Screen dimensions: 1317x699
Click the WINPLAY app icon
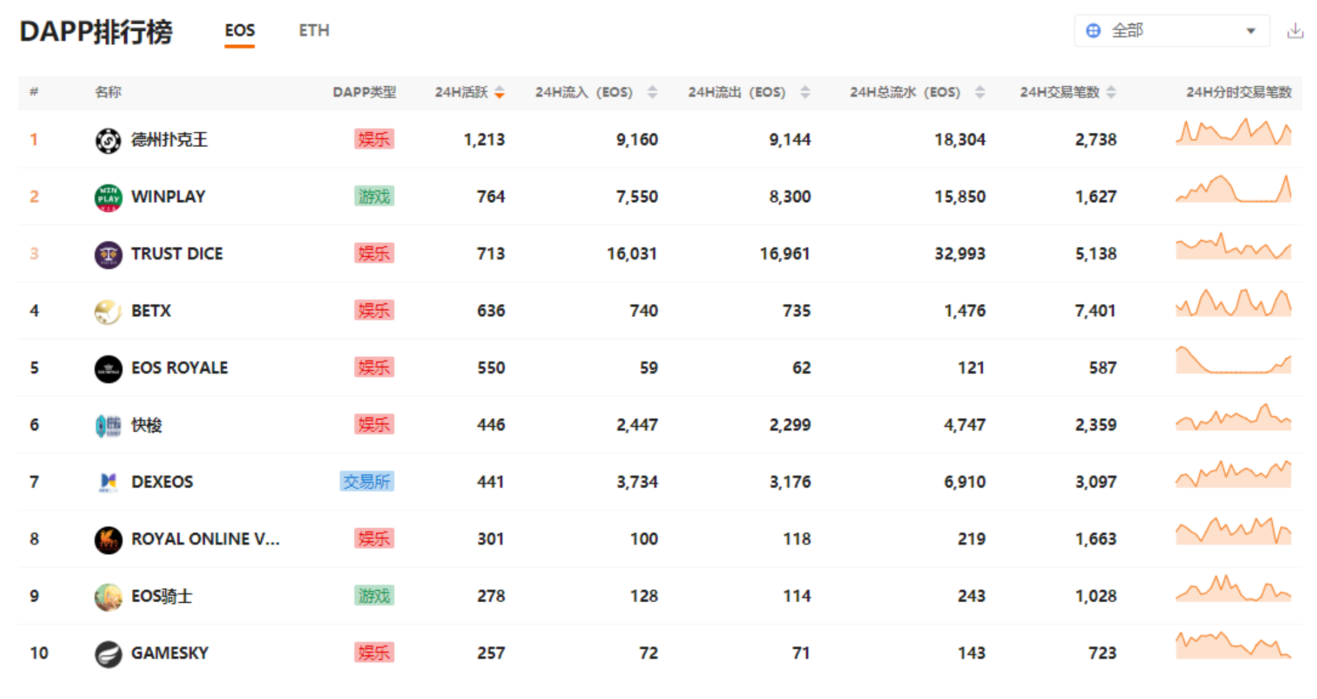coord(108,197)
